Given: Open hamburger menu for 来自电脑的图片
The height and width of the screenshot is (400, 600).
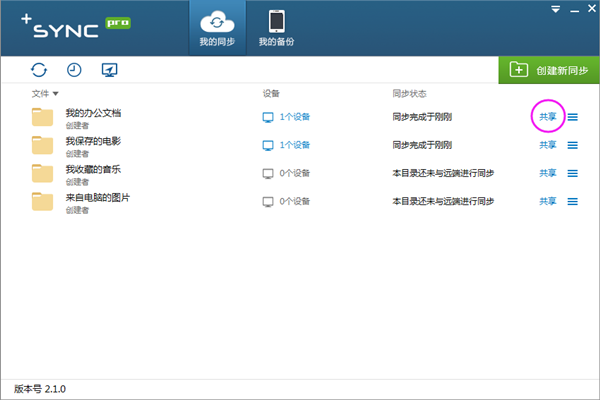Looking at the screenshot, I should (573, 201).
